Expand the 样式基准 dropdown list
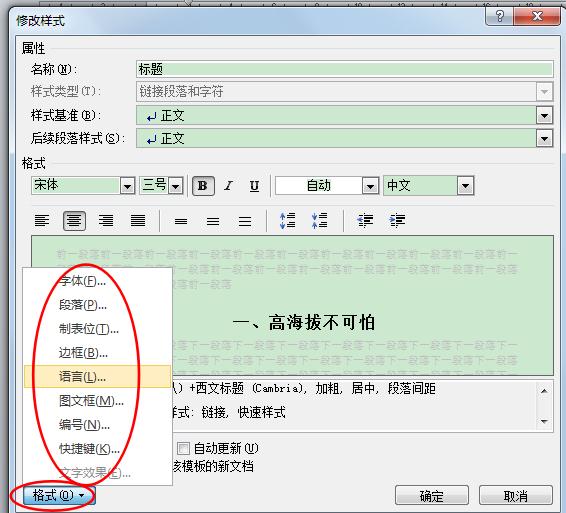The height and width of the screenshot is (513, 566). [545, 116]
